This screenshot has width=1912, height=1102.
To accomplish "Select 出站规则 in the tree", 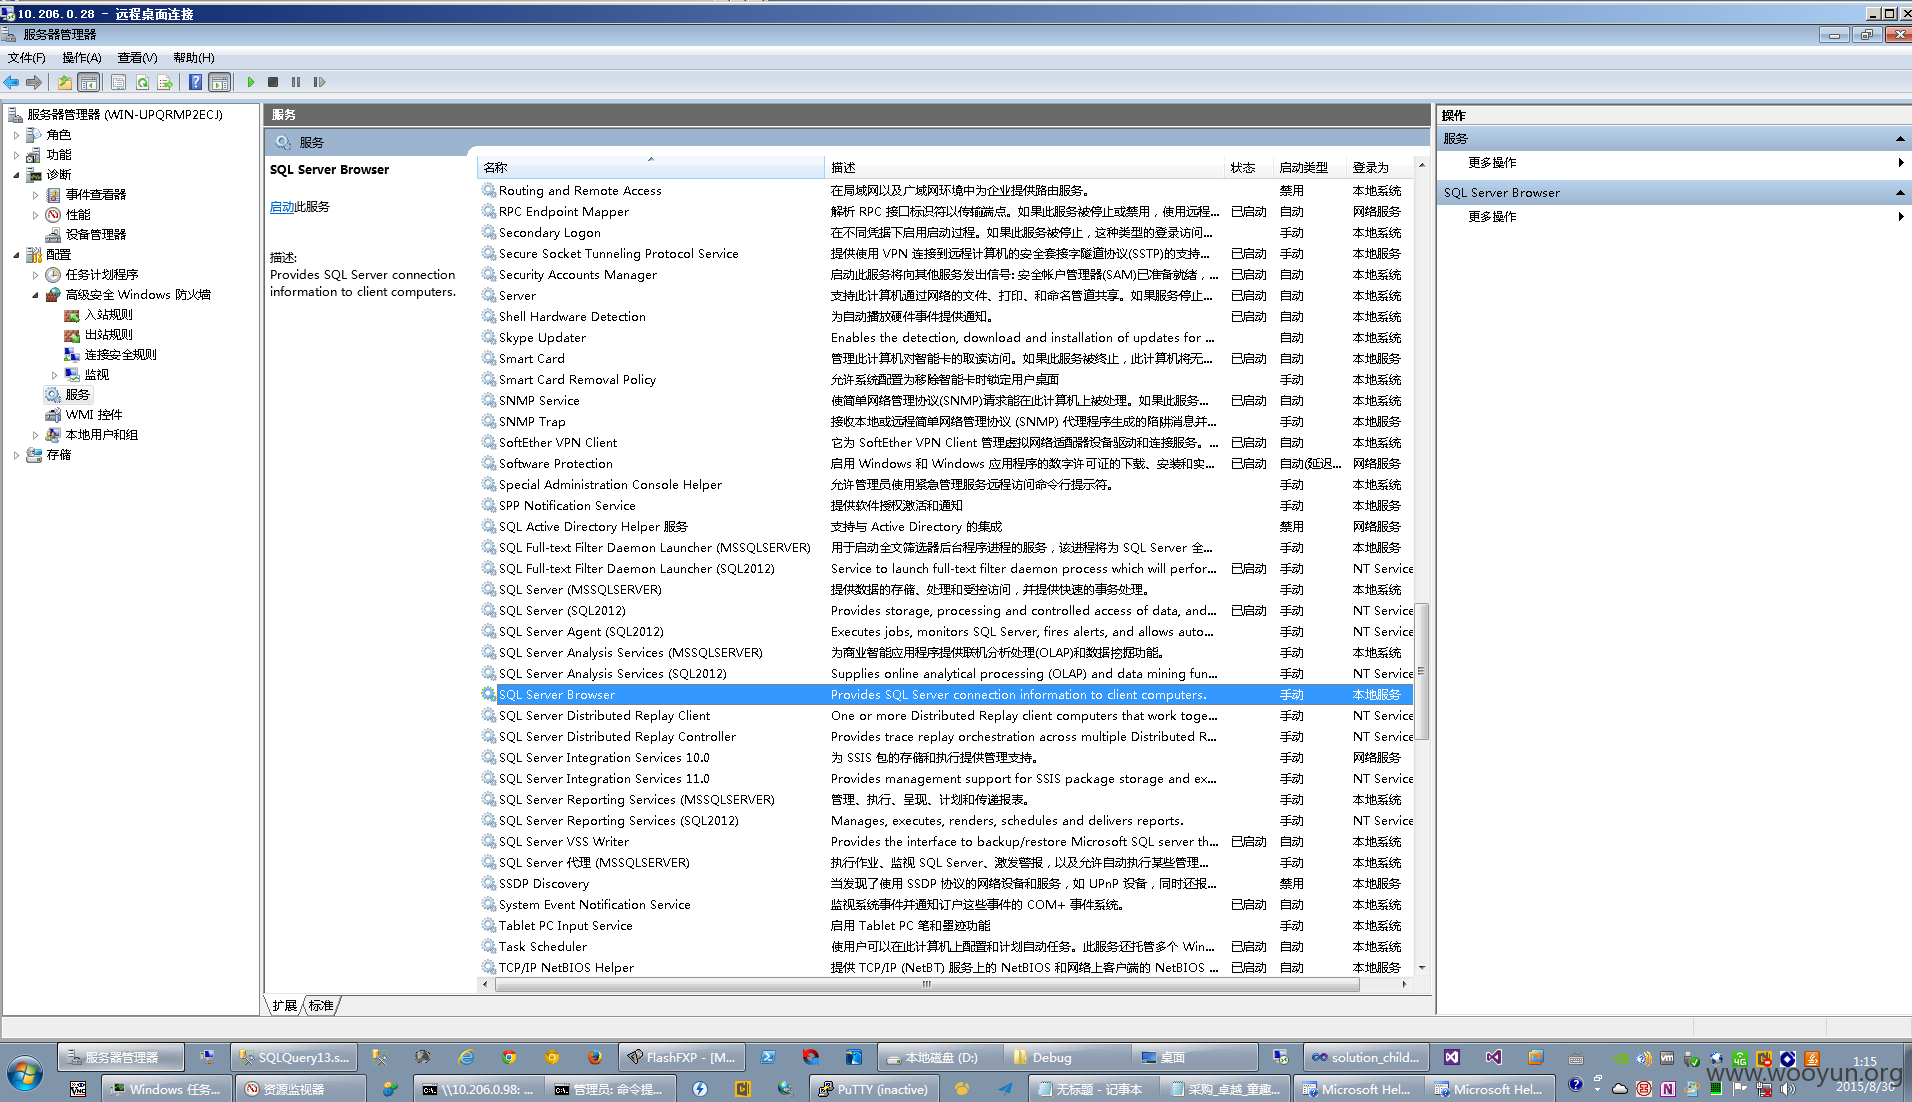I will click(x=109, y=335).
